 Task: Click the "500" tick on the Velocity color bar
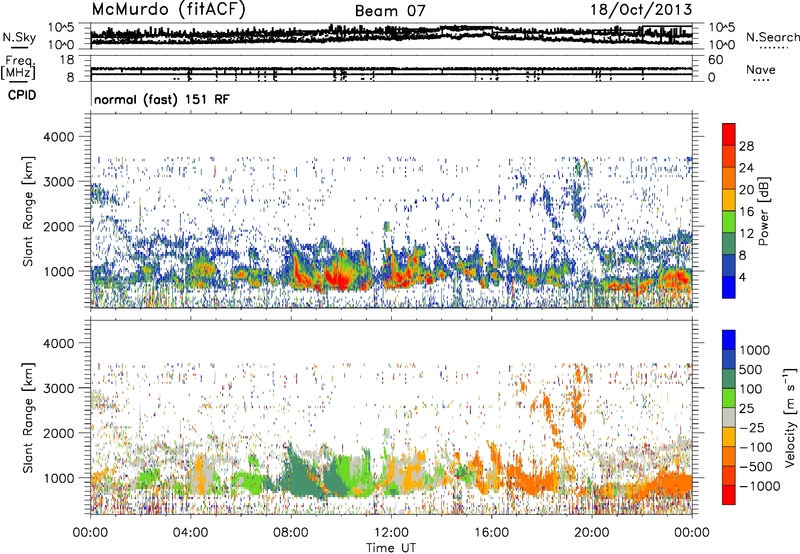pyautogui.click(x=751, y=370)
